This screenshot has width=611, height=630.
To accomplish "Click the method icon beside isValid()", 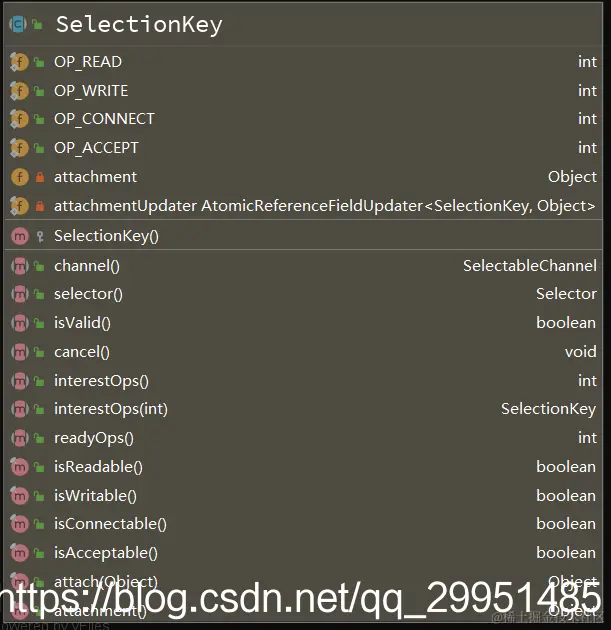I will pos(19,323).
